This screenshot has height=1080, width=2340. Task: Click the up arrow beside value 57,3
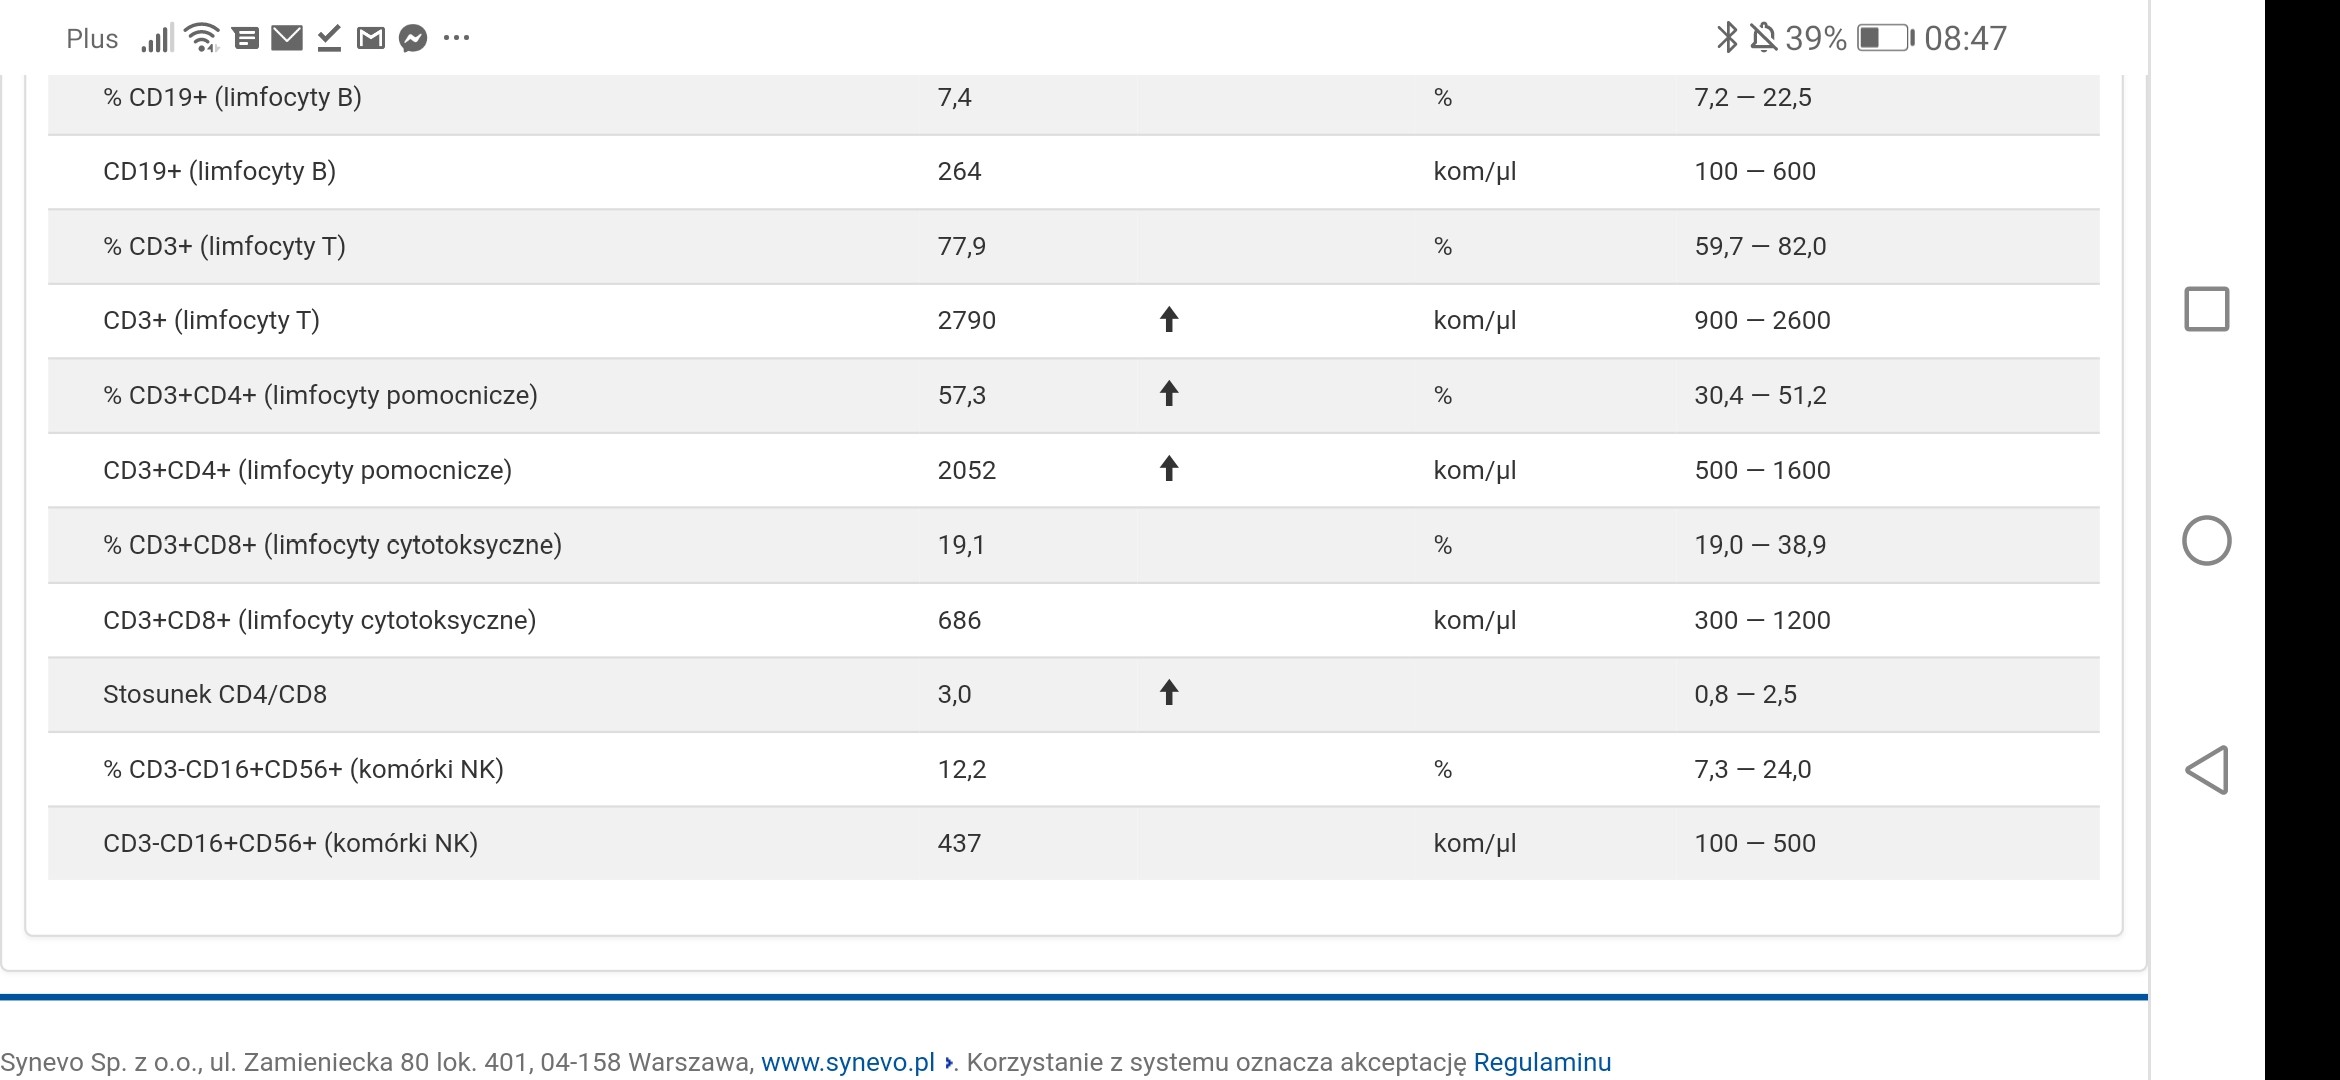click(x=1168, y=394)
